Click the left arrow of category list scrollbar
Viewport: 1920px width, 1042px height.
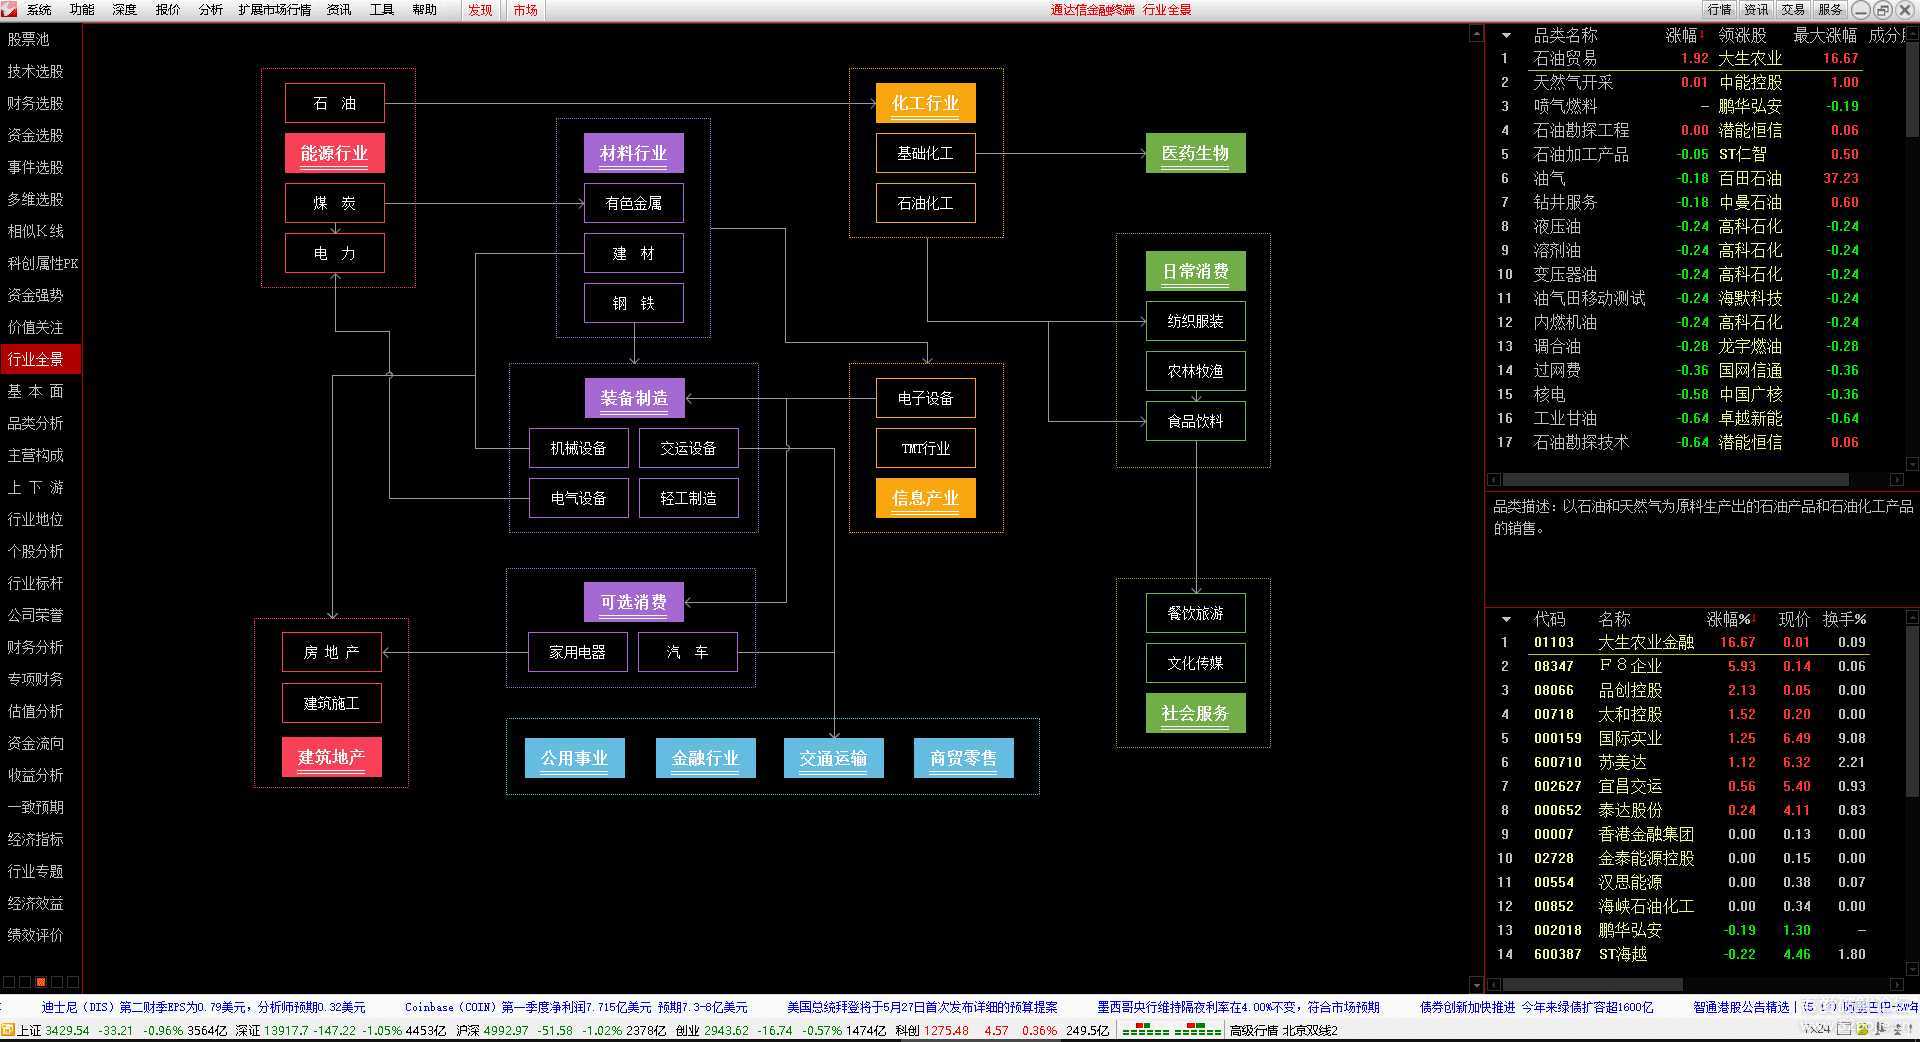tap(1495, 480)
